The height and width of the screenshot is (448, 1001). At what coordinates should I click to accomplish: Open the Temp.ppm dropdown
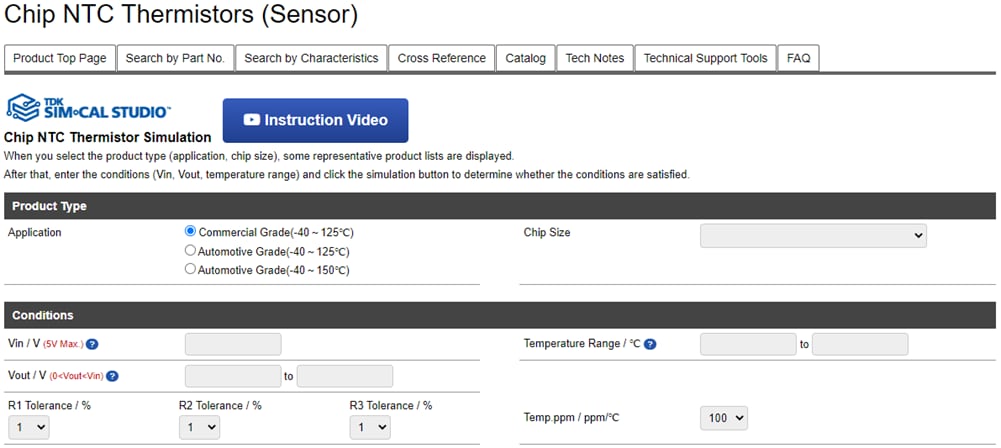pos(724,418)
